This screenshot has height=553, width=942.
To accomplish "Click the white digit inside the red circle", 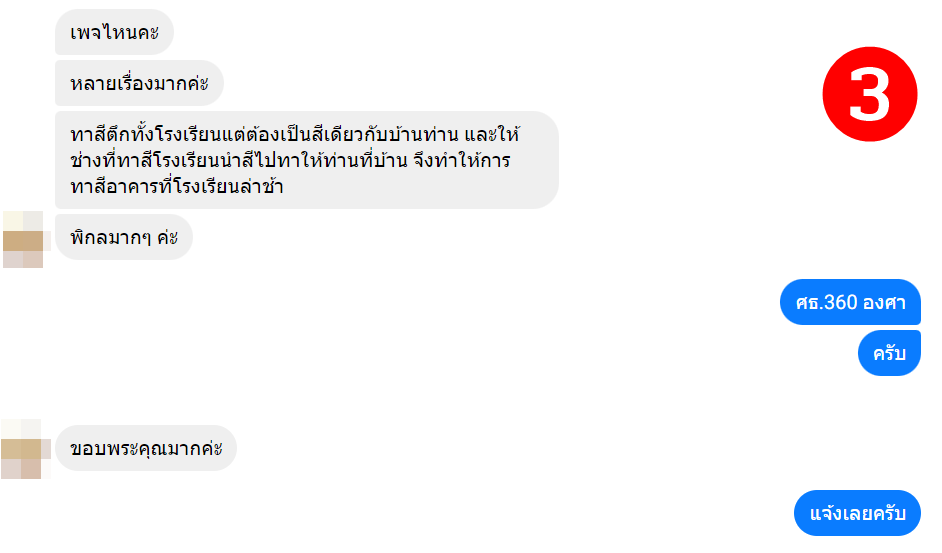I will click(870, 94).
